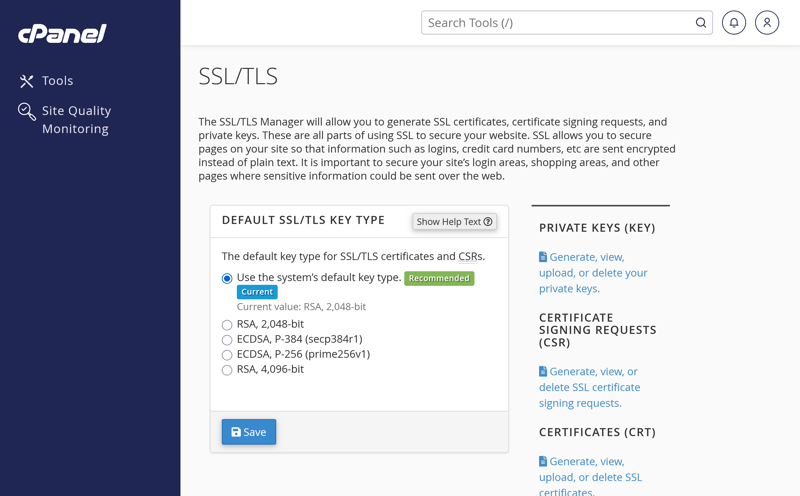Click the SSL/TLS page heading
800x496 pixels.
[x=238, y=77]
